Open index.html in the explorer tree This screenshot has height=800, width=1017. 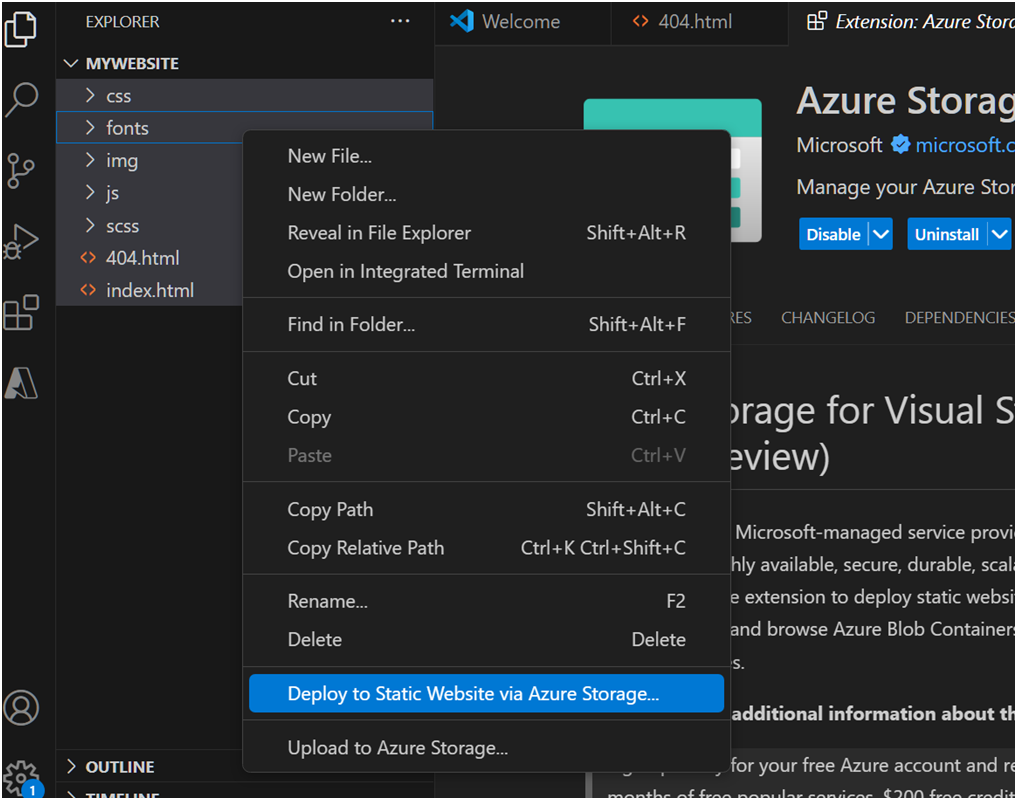point(150,291)
